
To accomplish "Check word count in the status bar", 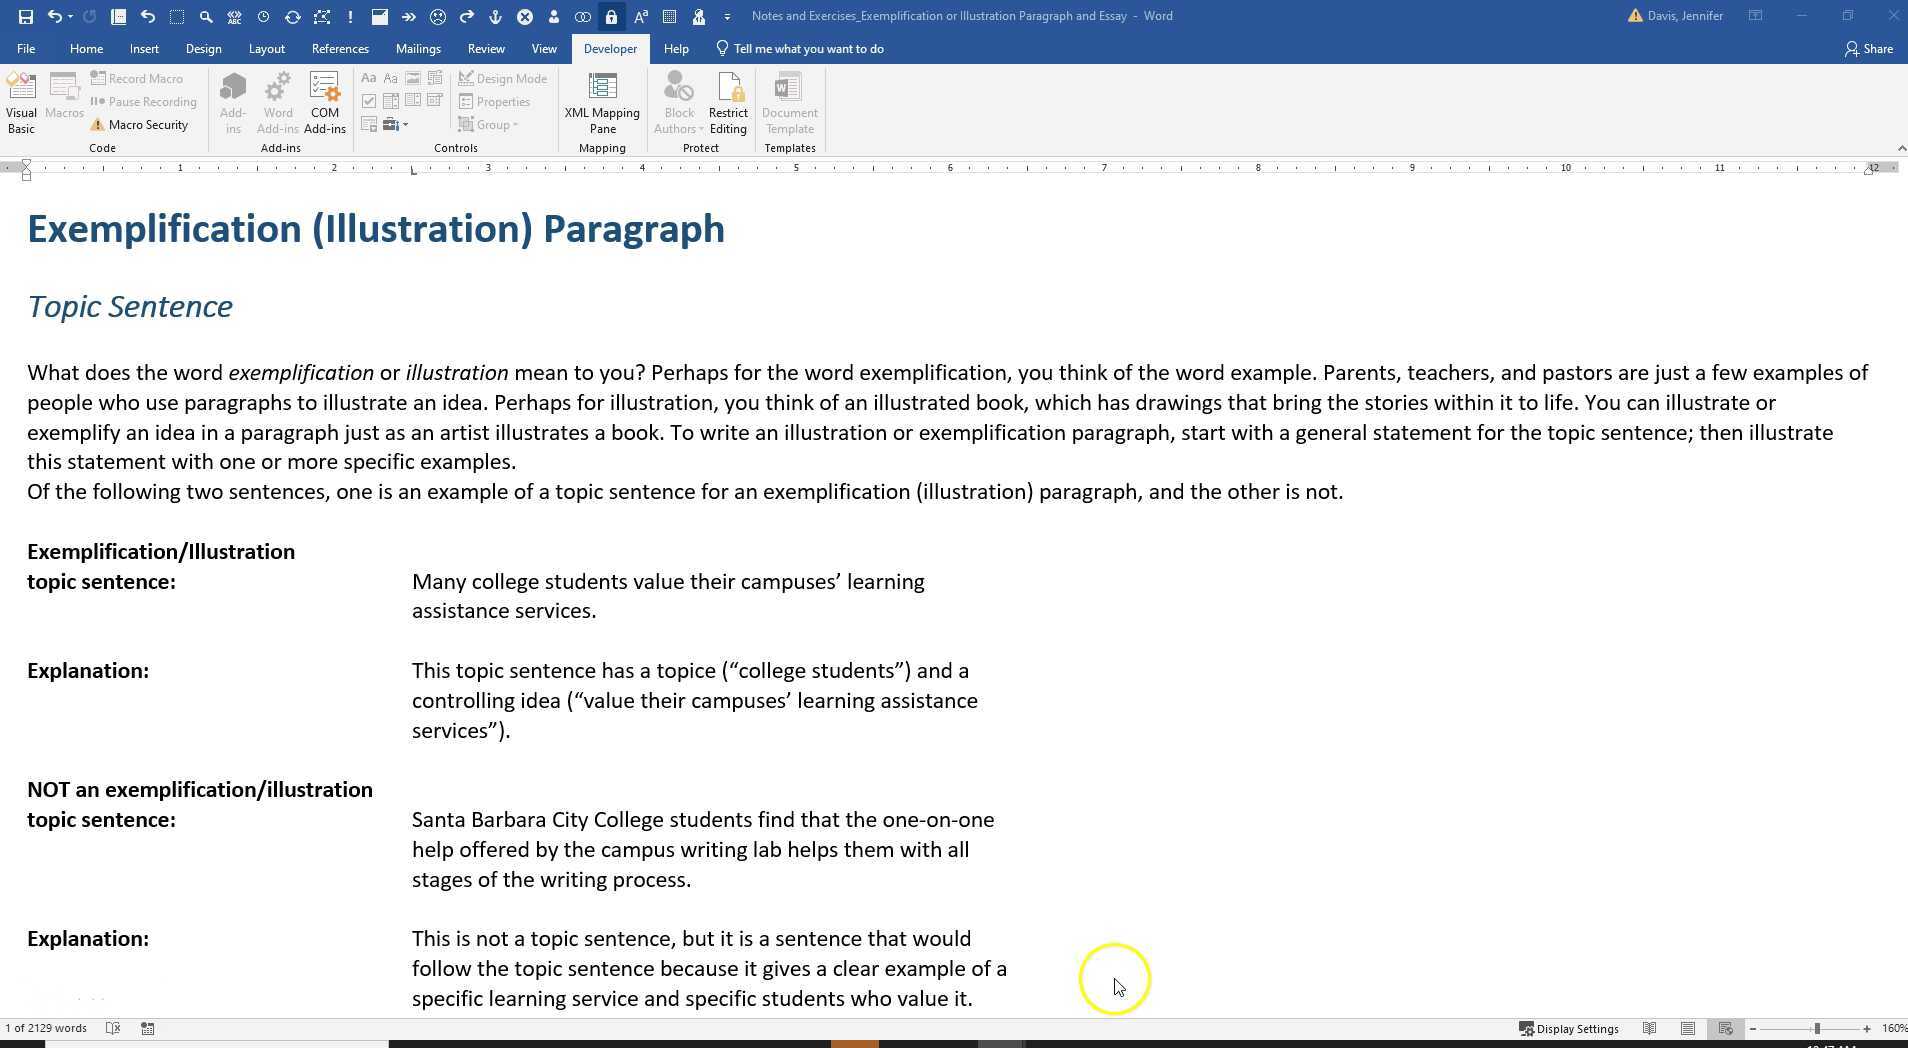I will coord(46,1028).
